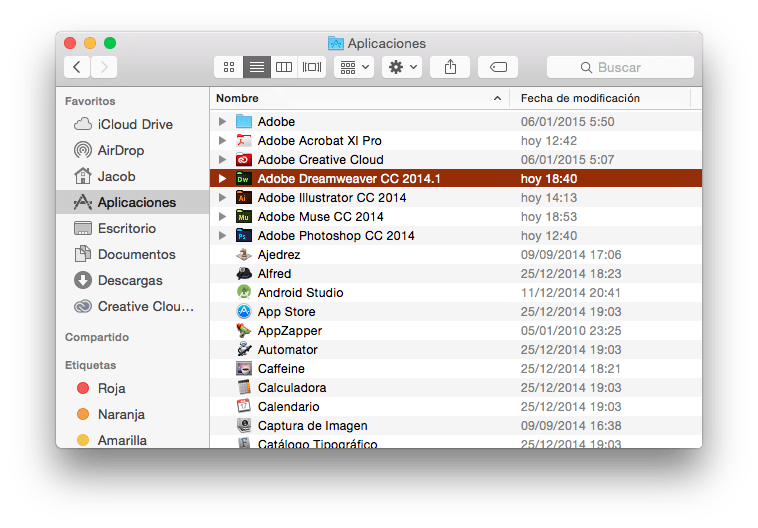Select the Adobe Acrobat icon

(x=244, y=140)
